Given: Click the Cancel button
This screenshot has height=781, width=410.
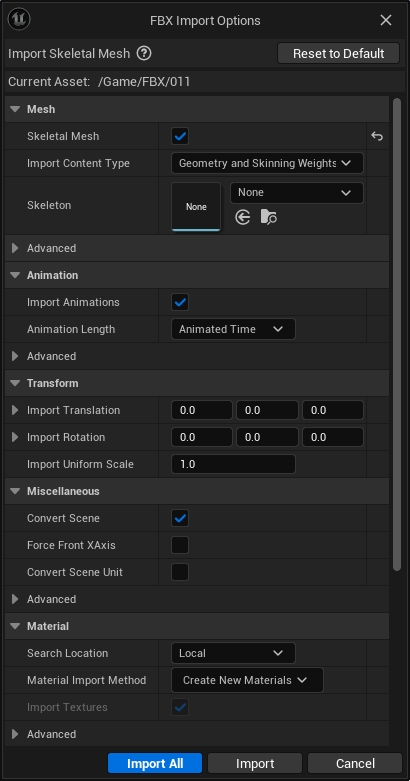Looking at the screenshot, I should (x=355, y=764).
